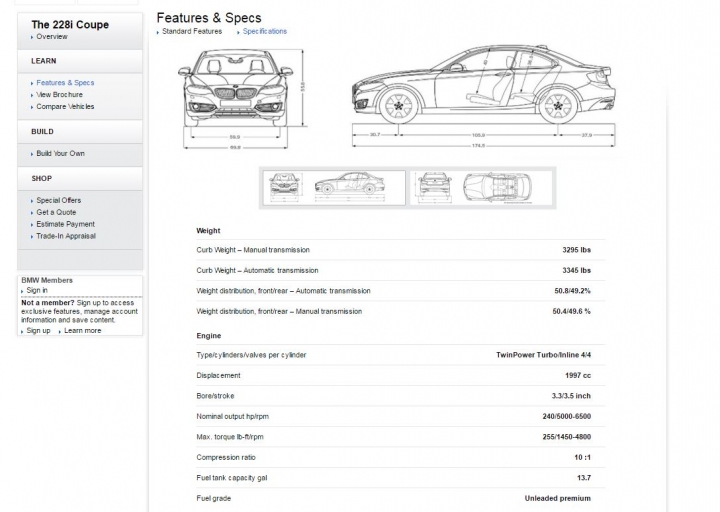Click the BUILD section header
This screenshot has height=512, width=720.
tap(42, 132)
